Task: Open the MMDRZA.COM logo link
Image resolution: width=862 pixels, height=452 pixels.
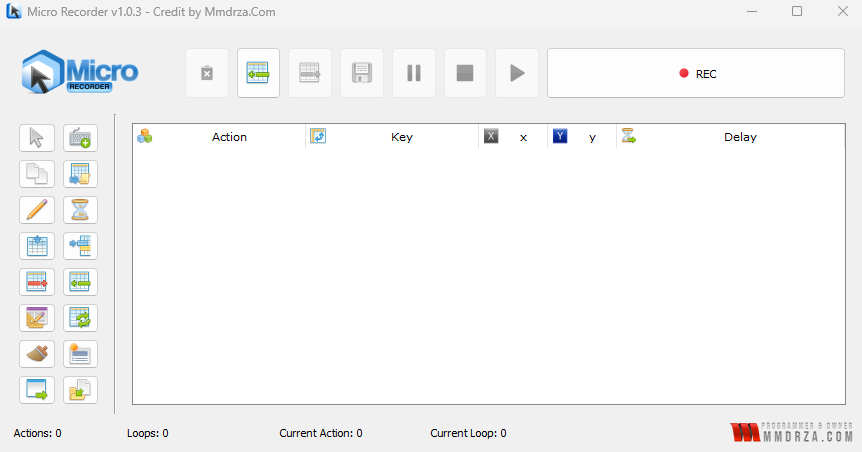Action: coord(792,432)
